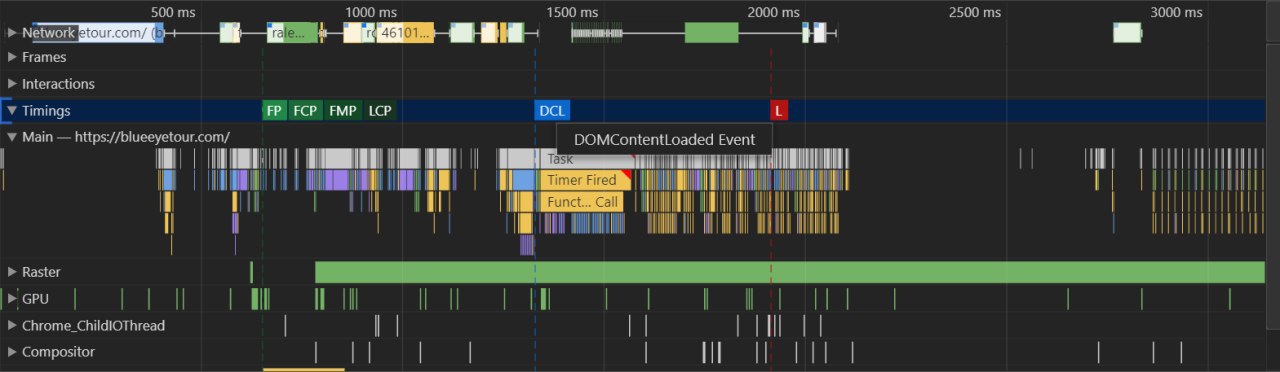The height and width of the screenshot is (372, 1280).
Task: Select the 46101... network request
Action: click(x=406, y=32)
